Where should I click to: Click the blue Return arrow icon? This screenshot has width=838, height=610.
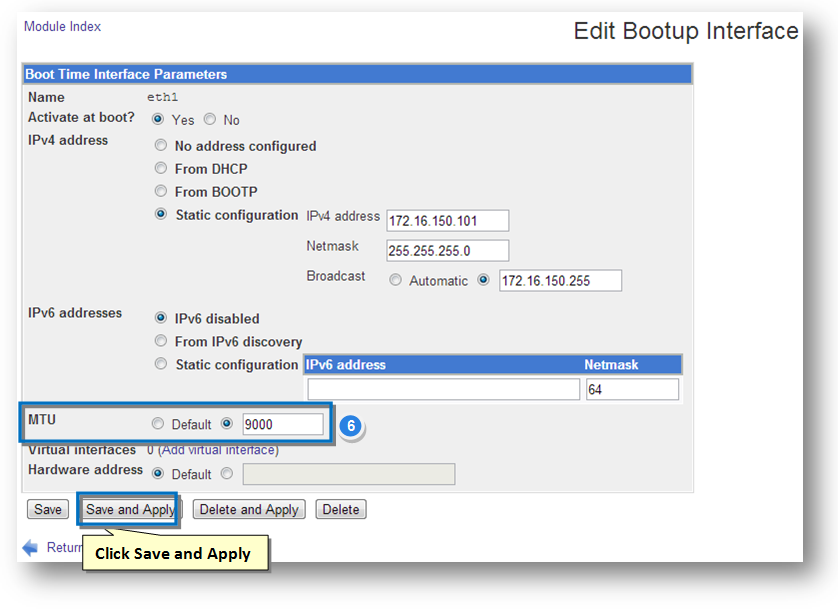point(30,547)
